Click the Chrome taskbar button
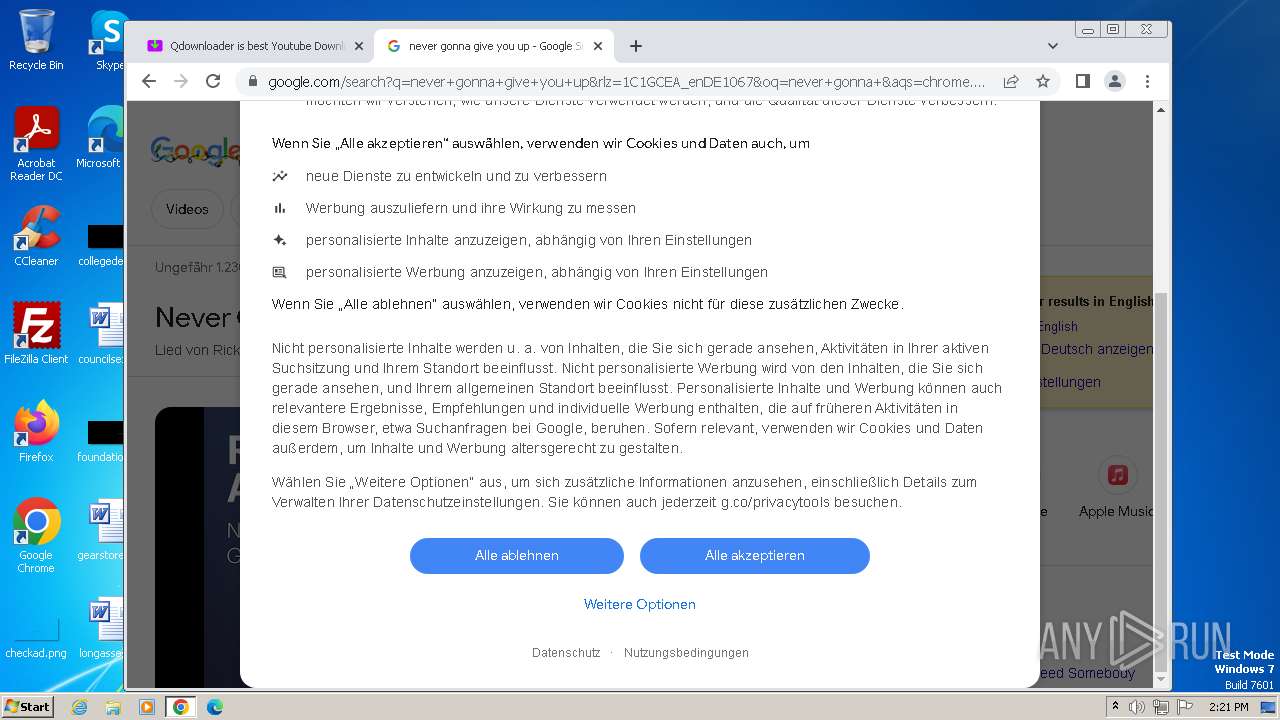 tap(181, 707)
